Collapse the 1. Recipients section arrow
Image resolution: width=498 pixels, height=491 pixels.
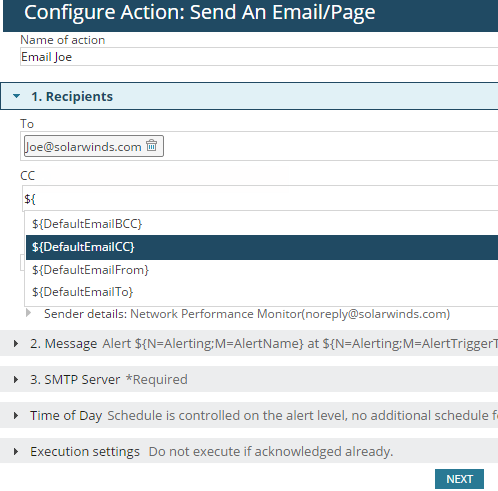pos(16,96)
